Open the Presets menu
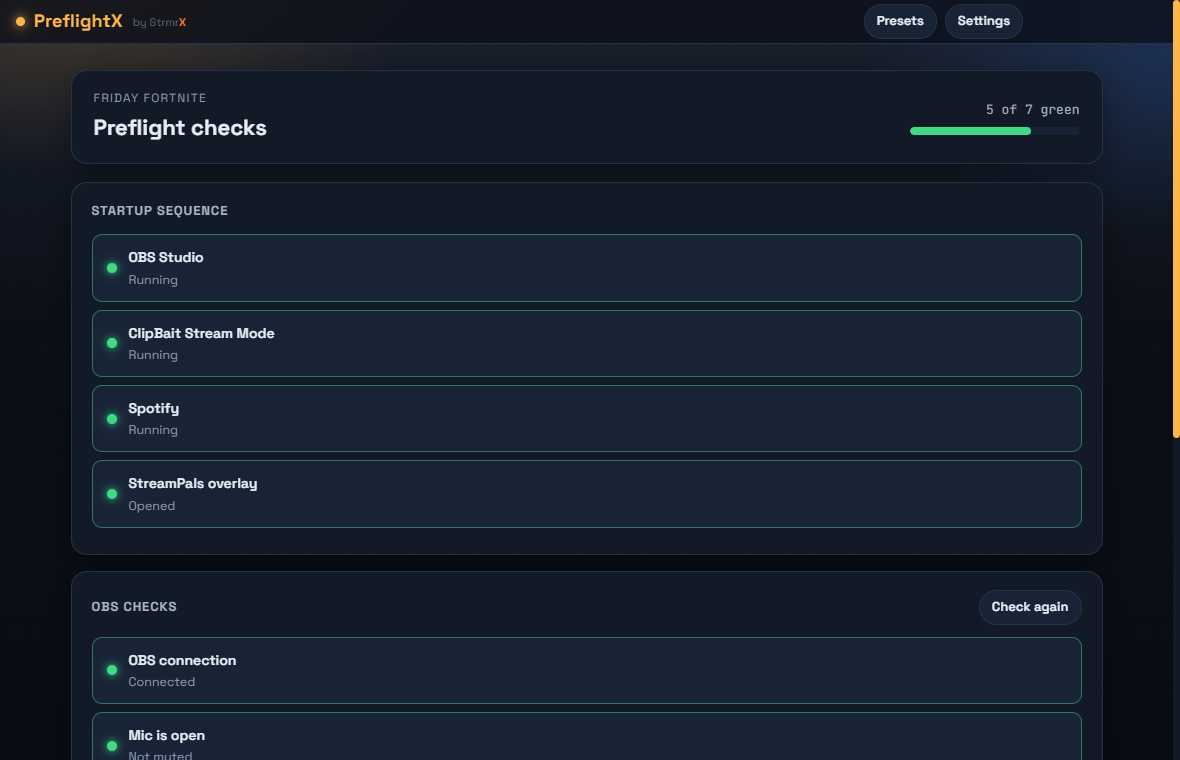1180x760 pixels. (x=900, y=21)
